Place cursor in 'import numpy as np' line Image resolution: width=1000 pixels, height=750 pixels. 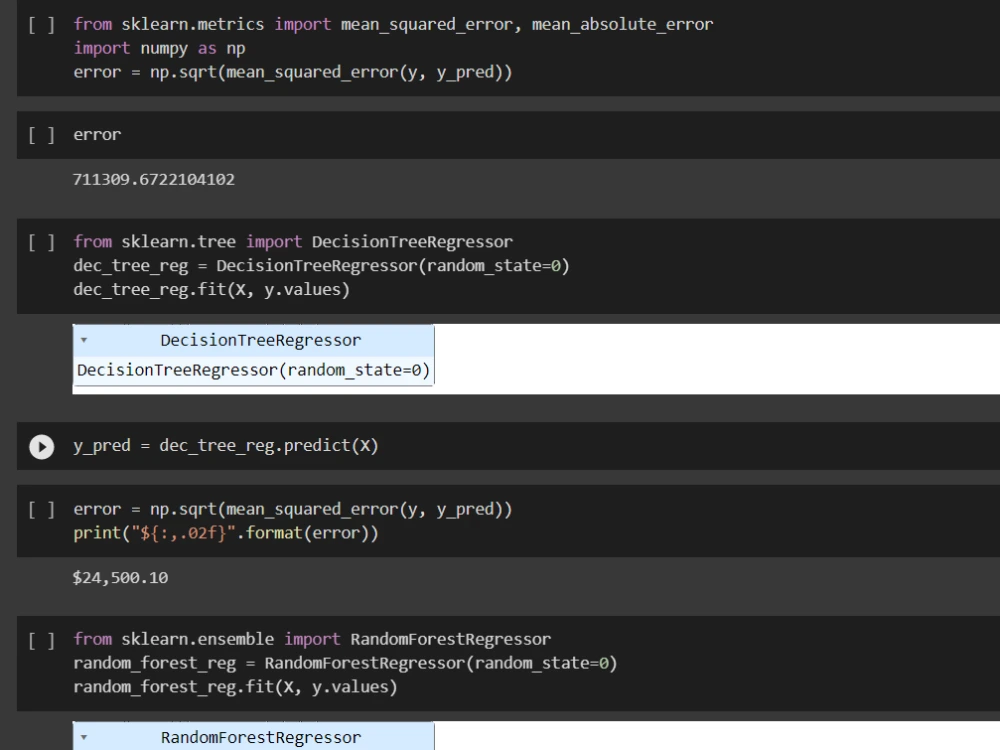pyautogui.click(x=159, y=48)
